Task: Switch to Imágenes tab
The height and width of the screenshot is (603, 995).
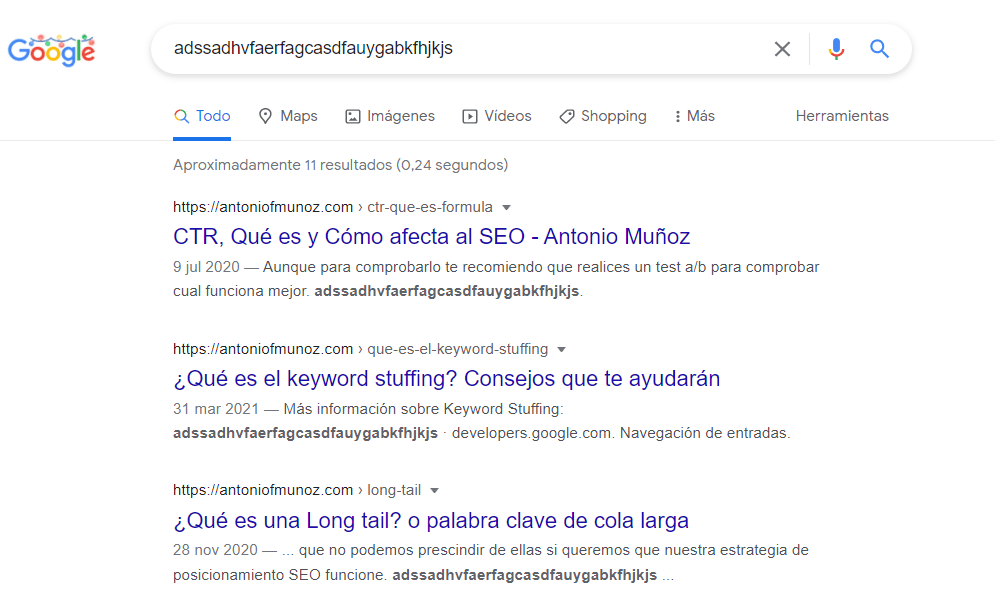Action: coord(390,116)
